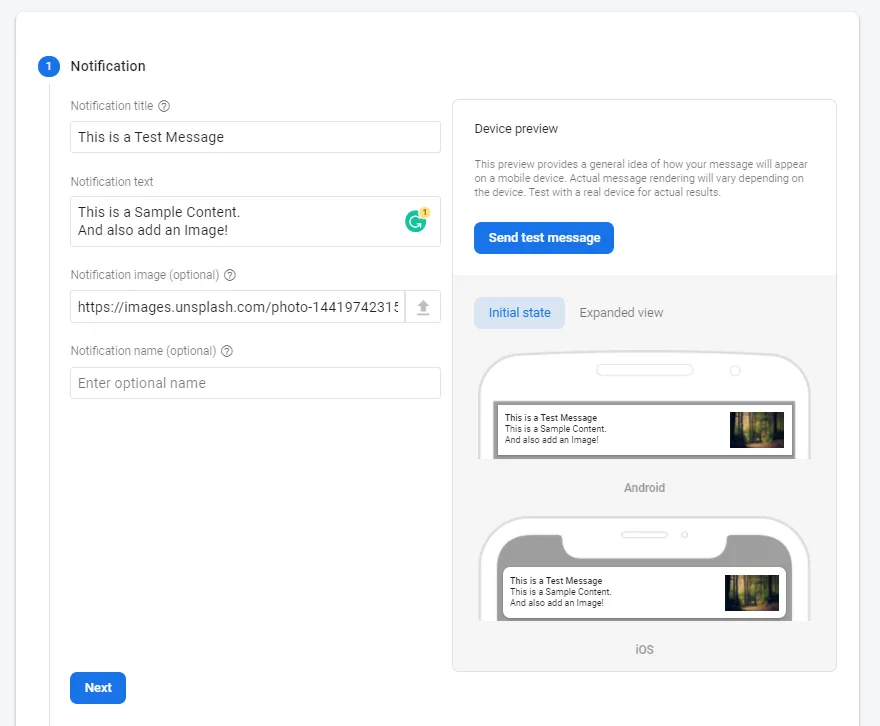
Task: Click the Android notification banner preview
Action: (630, 430)
